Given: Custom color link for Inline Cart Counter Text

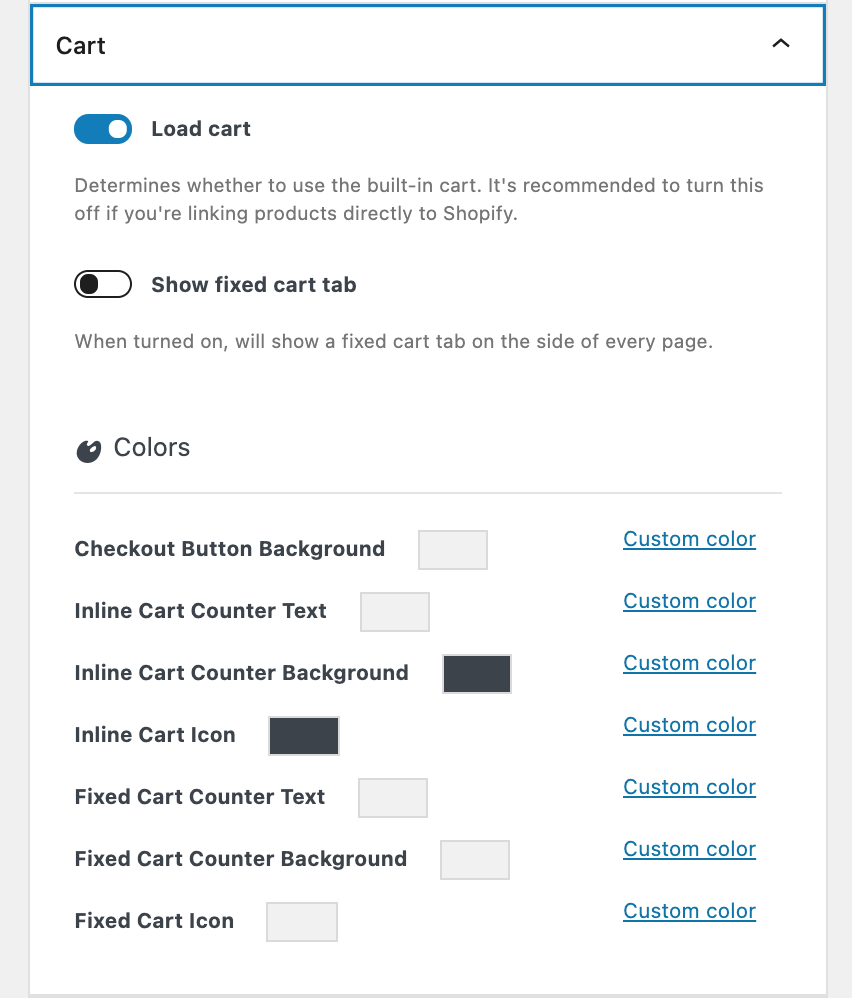Looking at the screenshot, I should coord(689,601).
